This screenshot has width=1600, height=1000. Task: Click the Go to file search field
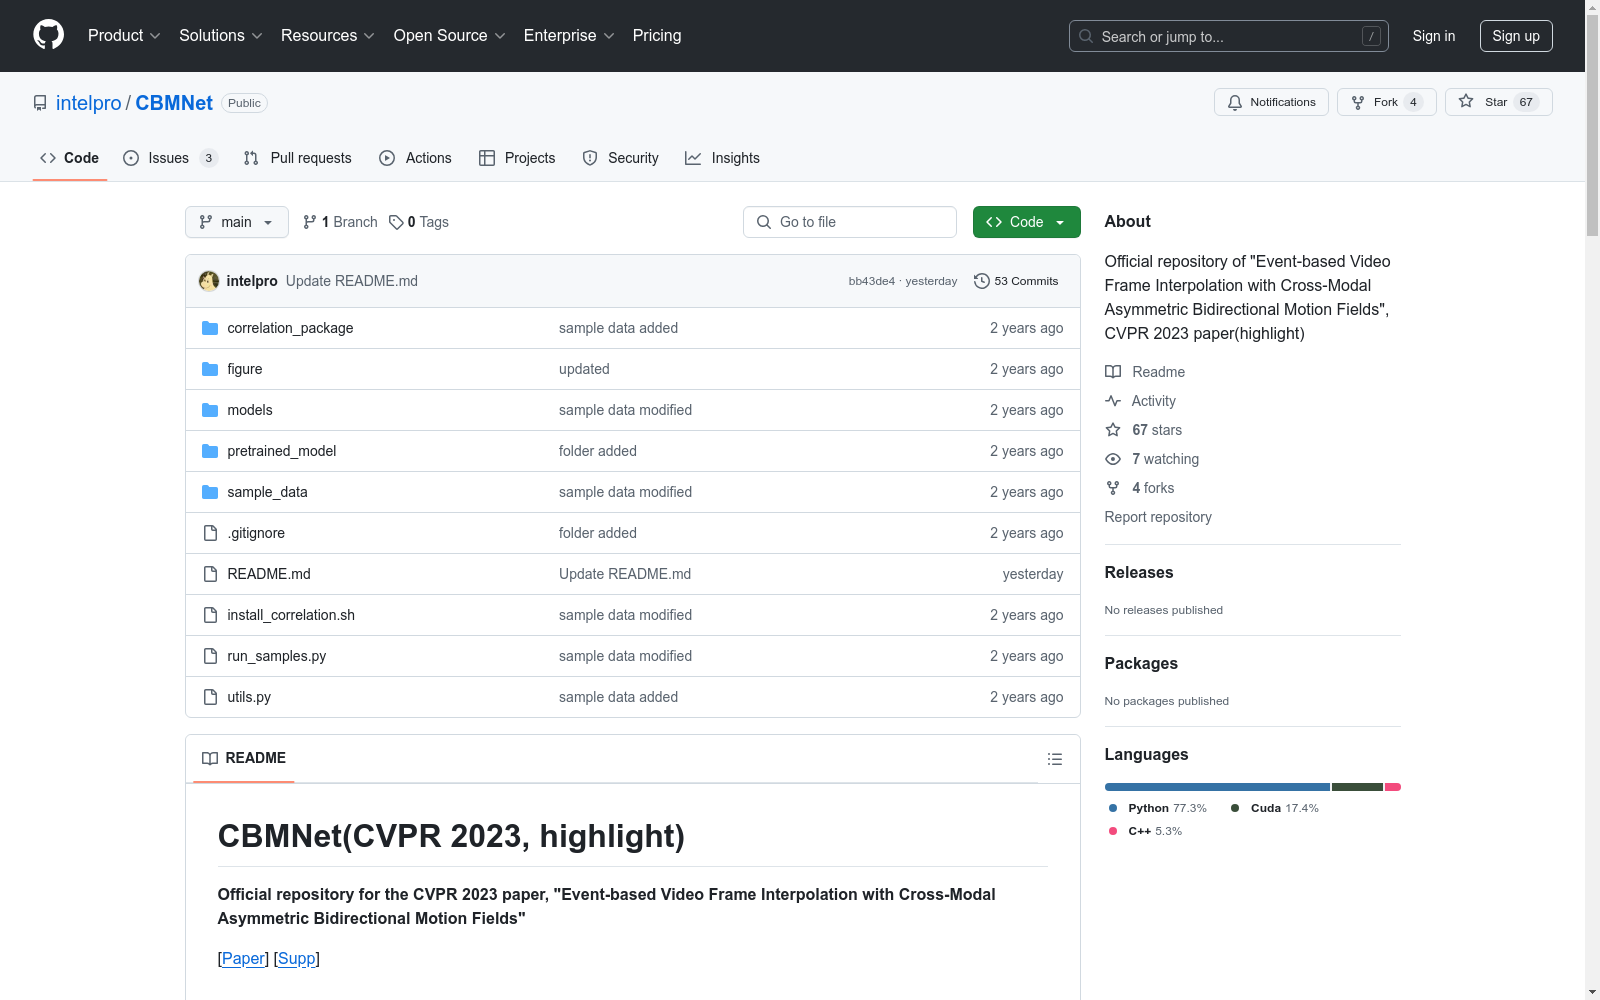click(850, 222)
